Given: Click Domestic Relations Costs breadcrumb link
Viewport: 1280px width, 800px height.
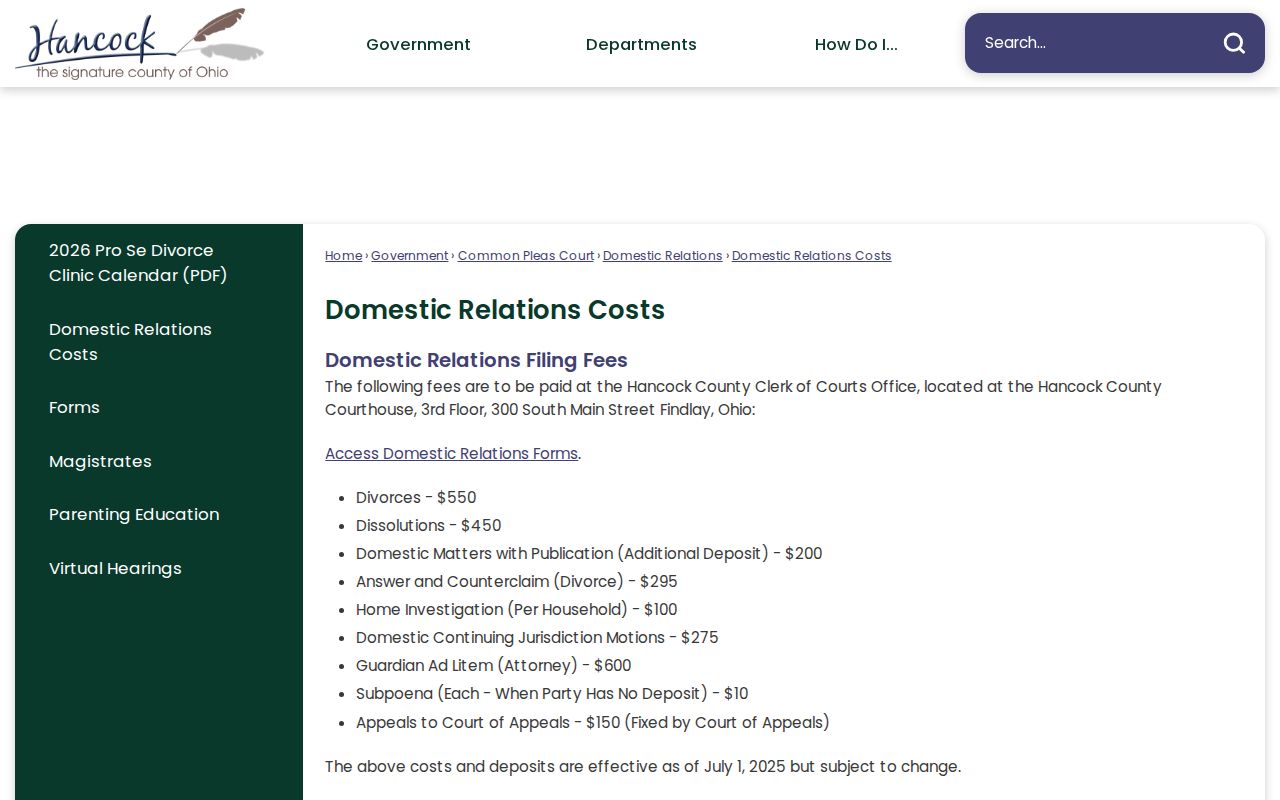Looking at the screenshot, I should [811, 256].
